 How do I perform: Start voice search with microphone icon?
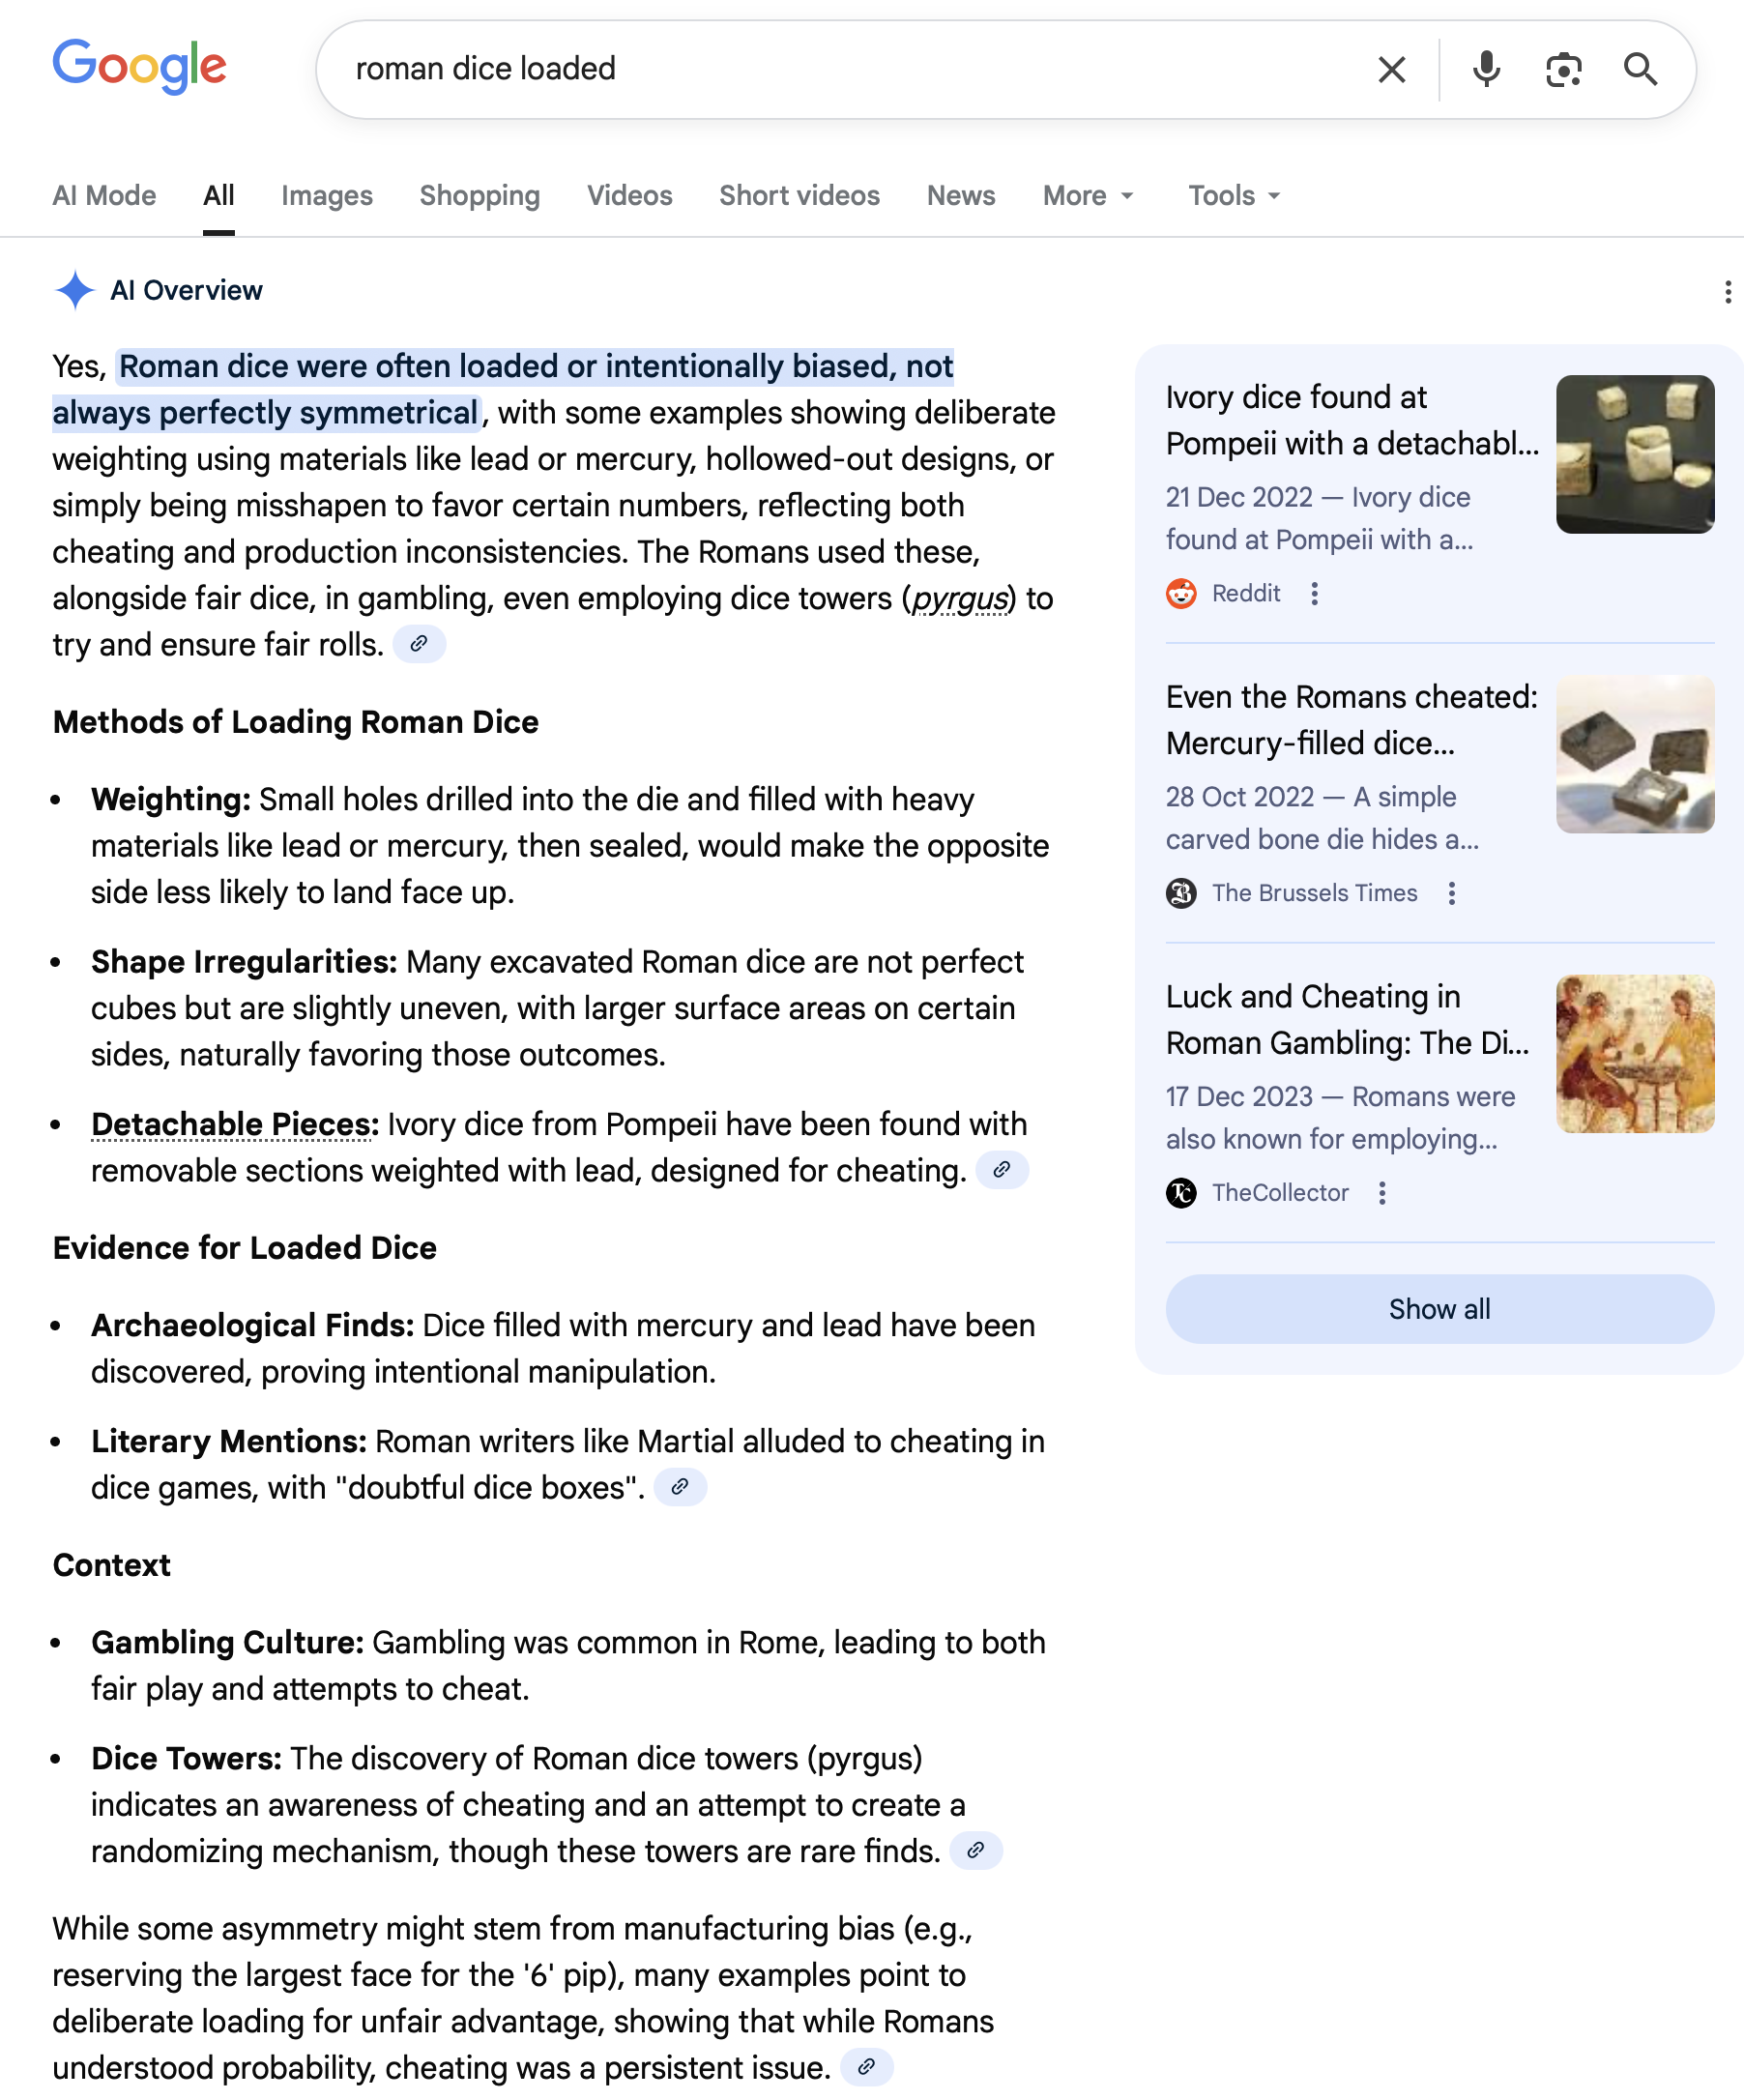tap(1486, 69)
